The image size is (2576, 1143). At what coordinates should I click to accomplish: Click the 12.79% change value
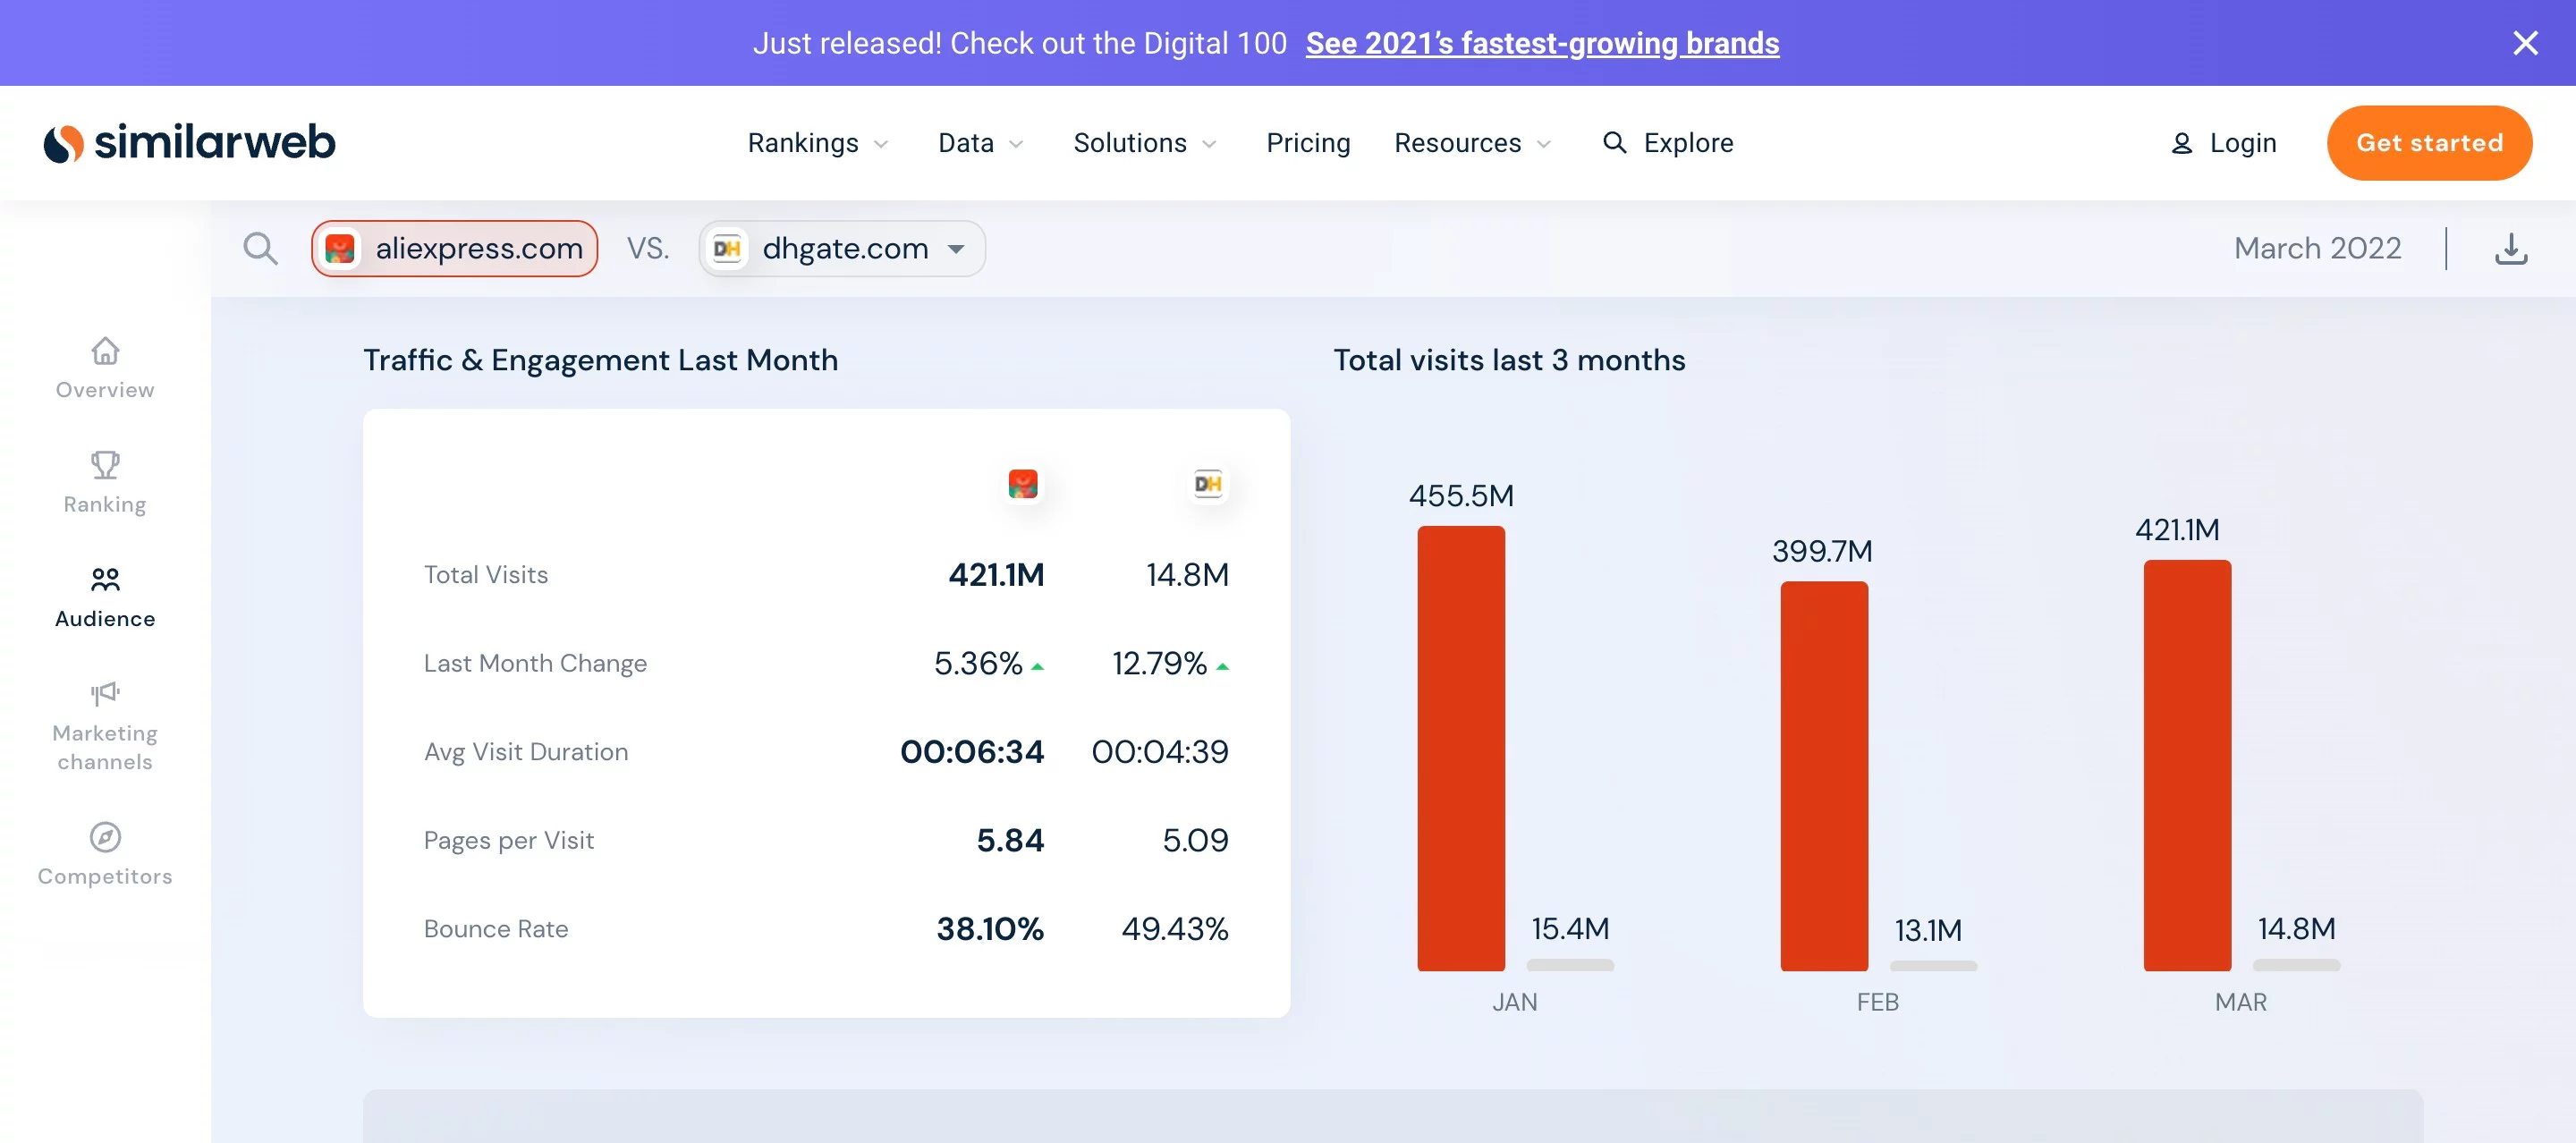pyautogui.click(x=1159, y=663)
